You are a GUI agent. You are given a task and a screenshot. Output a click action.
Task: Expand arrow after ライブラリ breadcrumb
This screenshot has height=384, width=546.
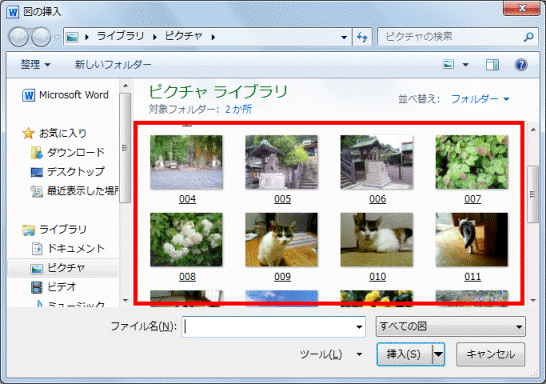click(155, 37)
